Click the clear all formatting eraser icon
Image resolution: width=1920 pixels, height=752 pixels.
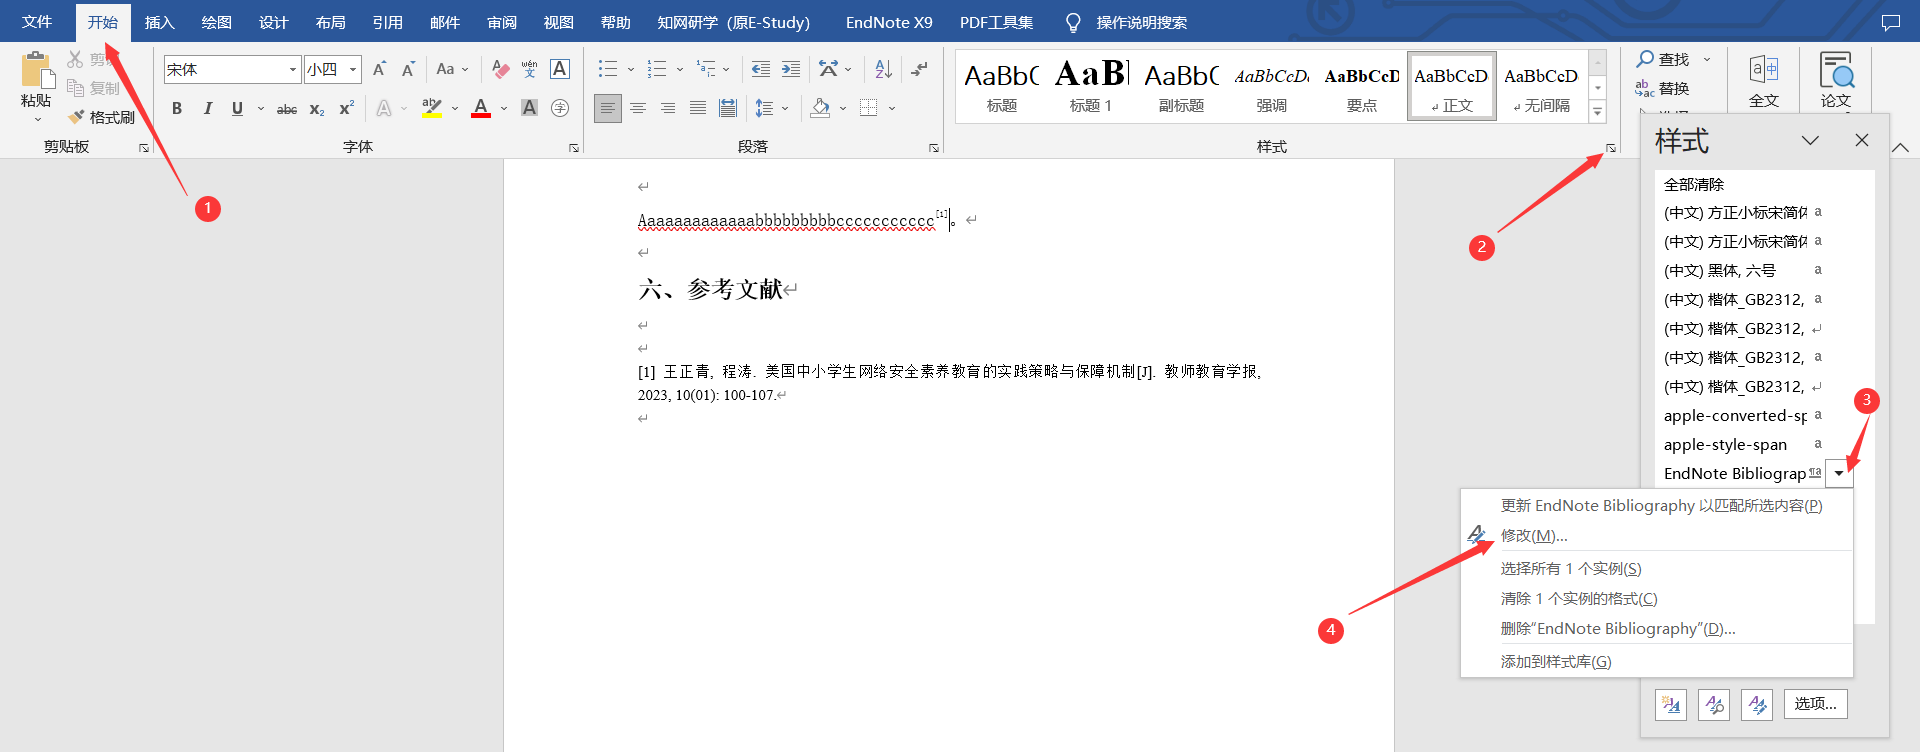coord(500,69)
